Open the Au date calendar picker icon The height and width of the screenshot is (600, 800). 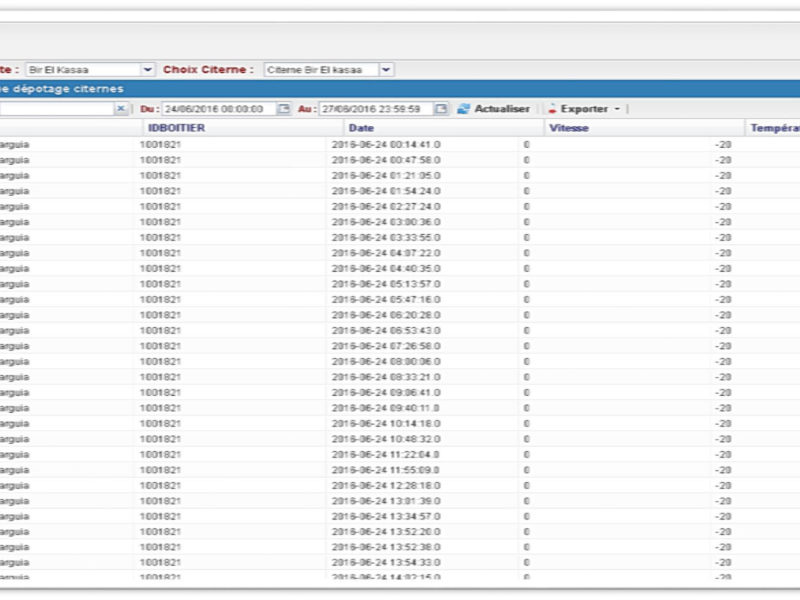click(x=441, y=109)
